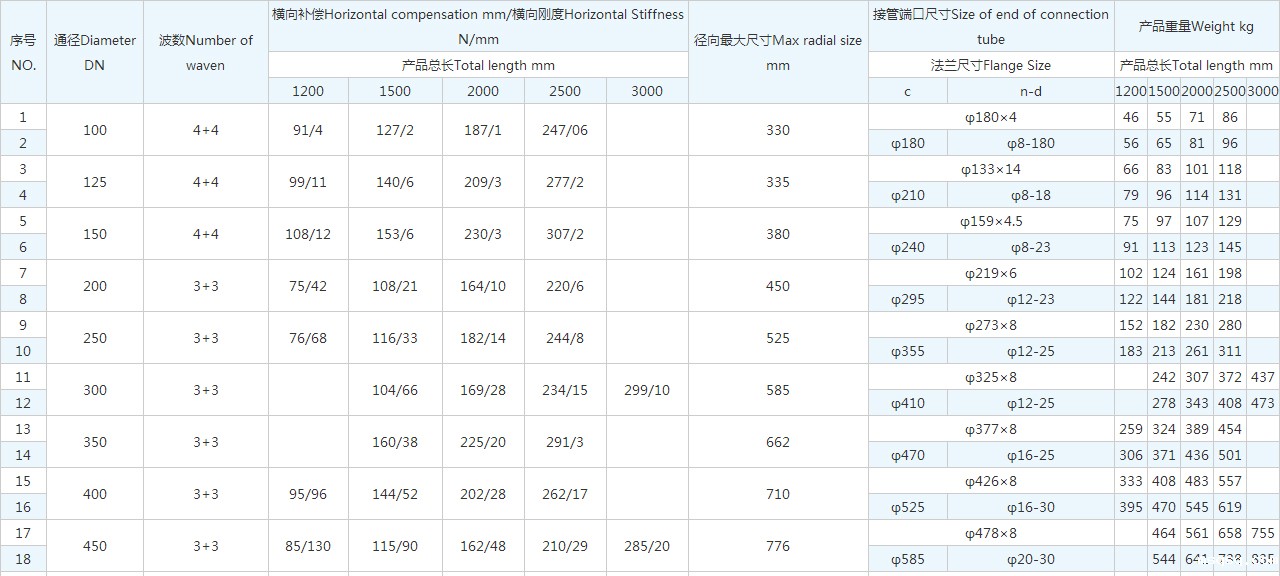The image size is (1280, 576).
Task: Select the 285/20 cell in the 3000 column
Action: point(647,546)
